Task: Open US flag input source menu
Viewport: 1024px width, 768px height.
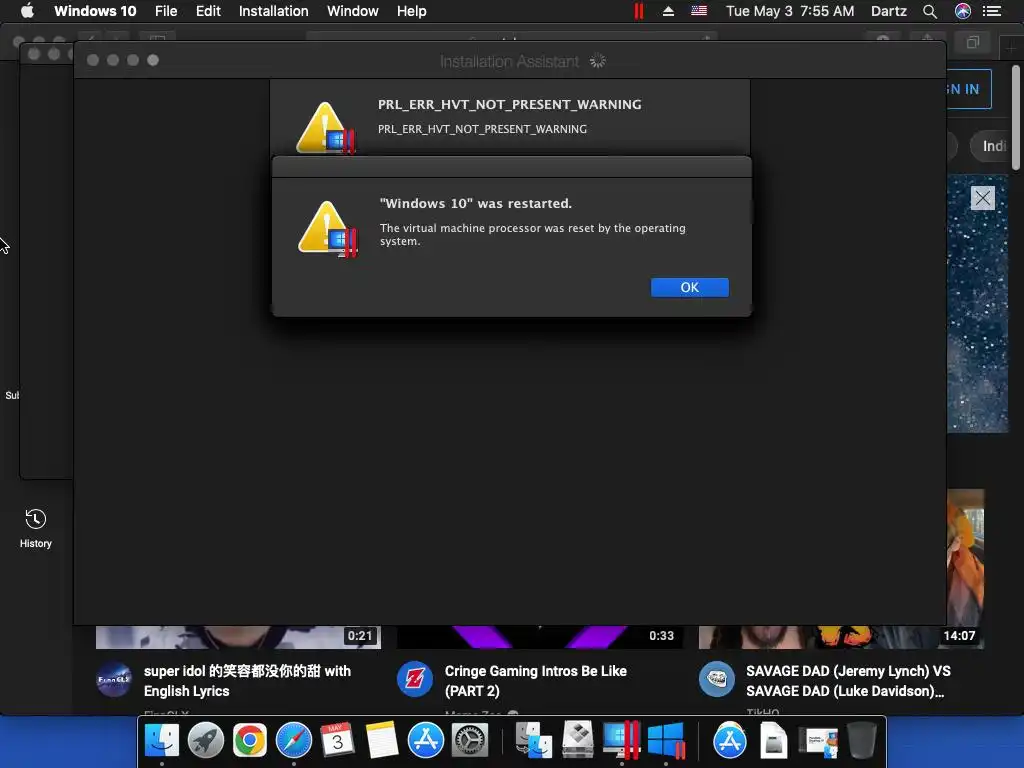Action: pos(699,11)
